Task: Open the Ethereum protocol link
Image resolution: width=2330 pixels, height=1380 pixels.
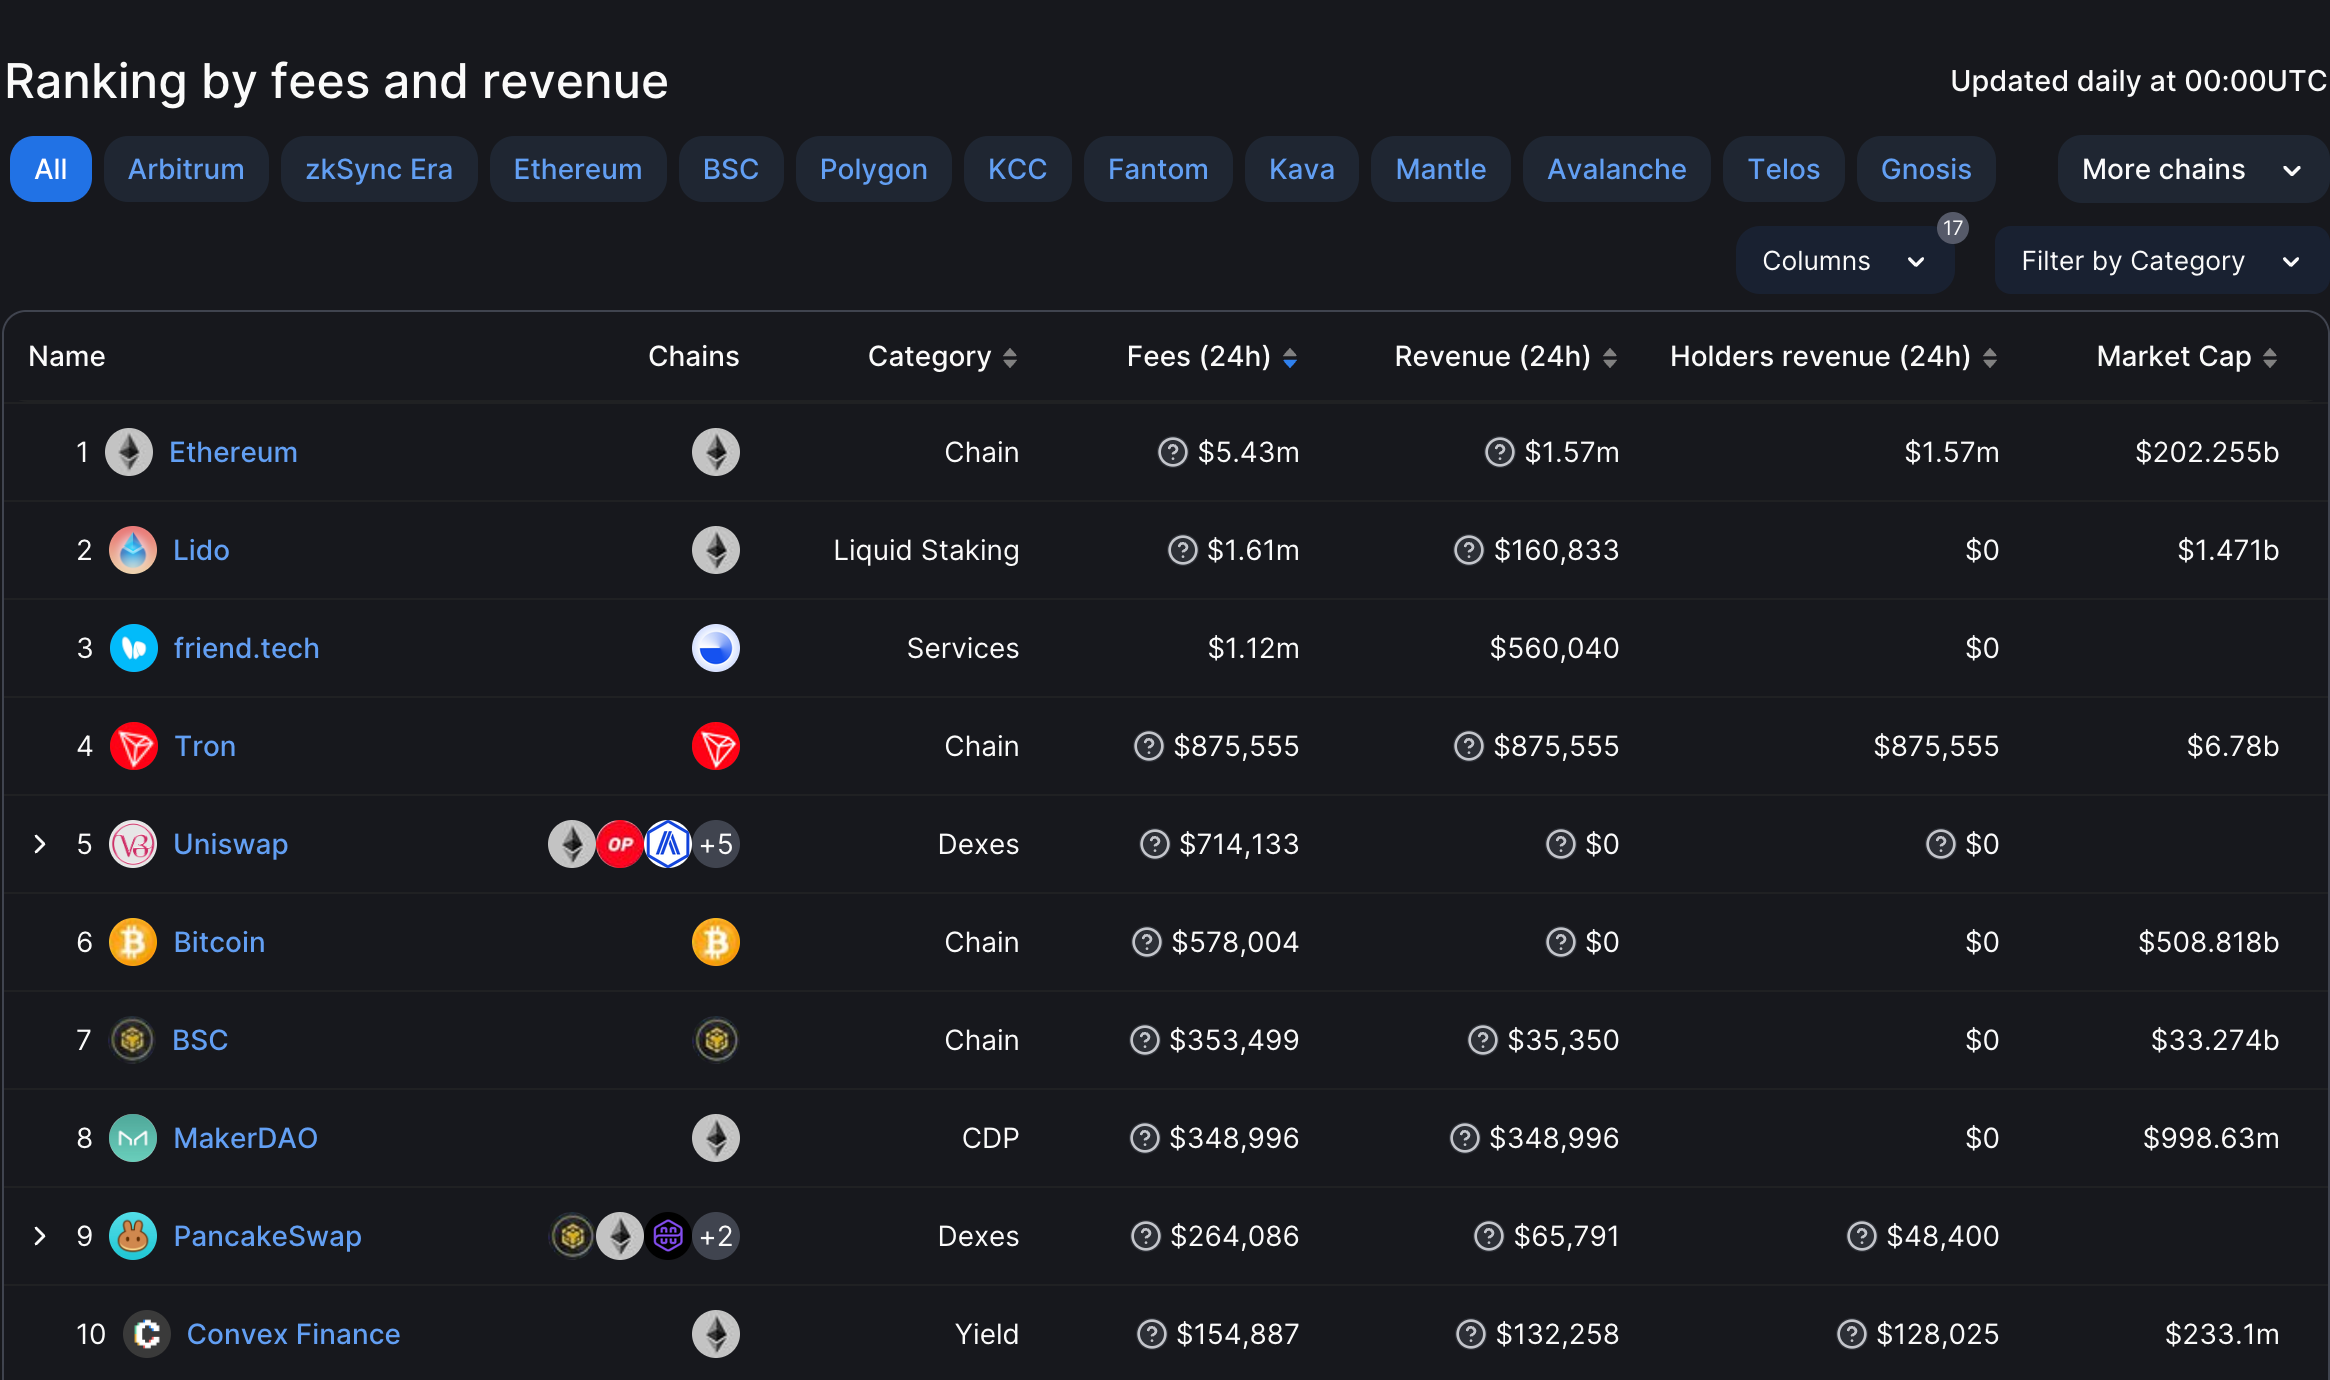Action: click(233, 452)
